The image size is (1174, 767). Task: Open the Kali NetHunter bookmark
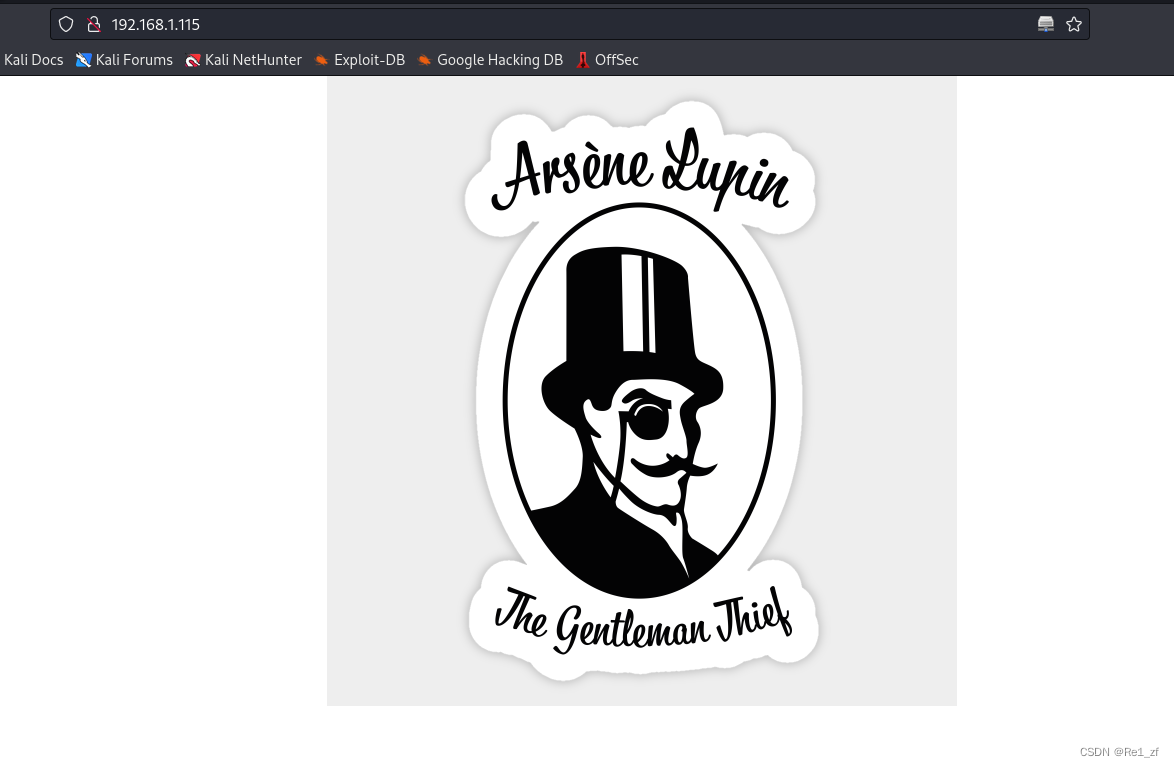tap(243, 60)
